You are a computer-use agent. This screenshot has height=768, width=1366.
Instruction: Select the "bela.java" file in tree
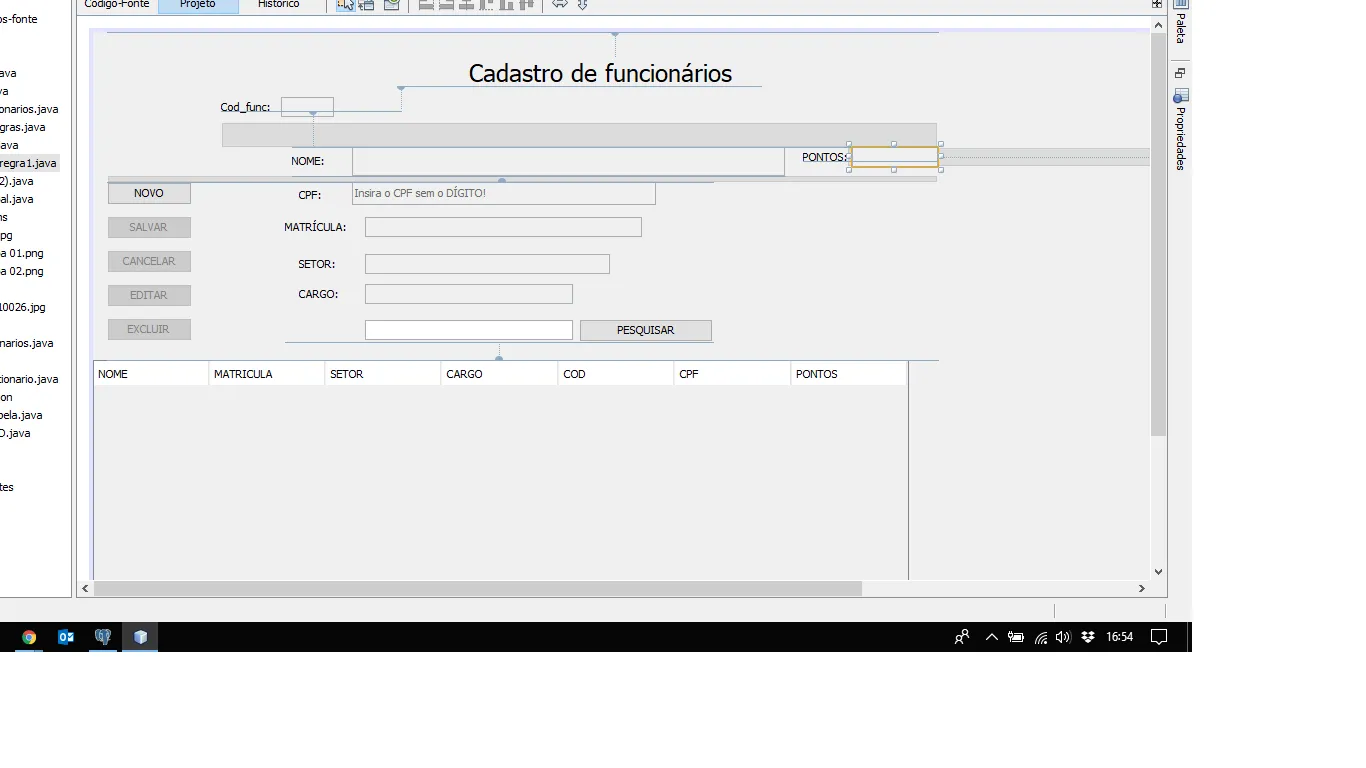[21, 415]
